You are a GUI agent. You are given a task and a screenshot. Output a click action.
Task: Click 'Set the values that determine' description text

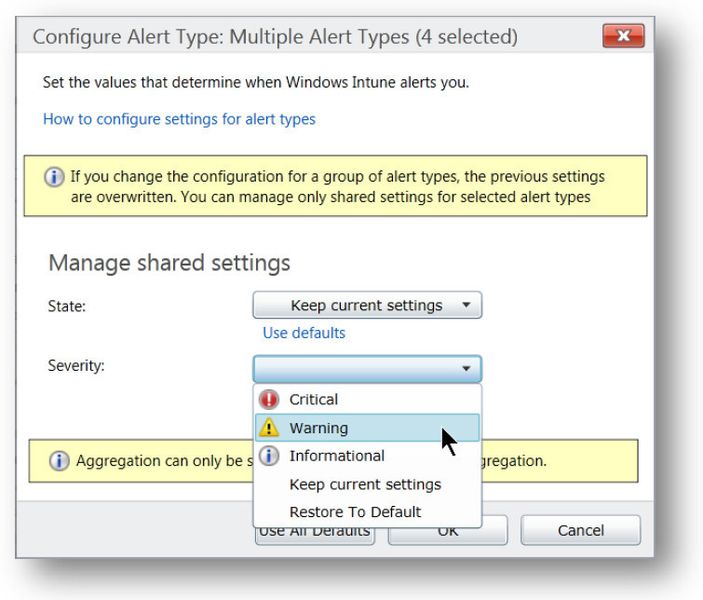pyautogui.click(x=256, y=83)
